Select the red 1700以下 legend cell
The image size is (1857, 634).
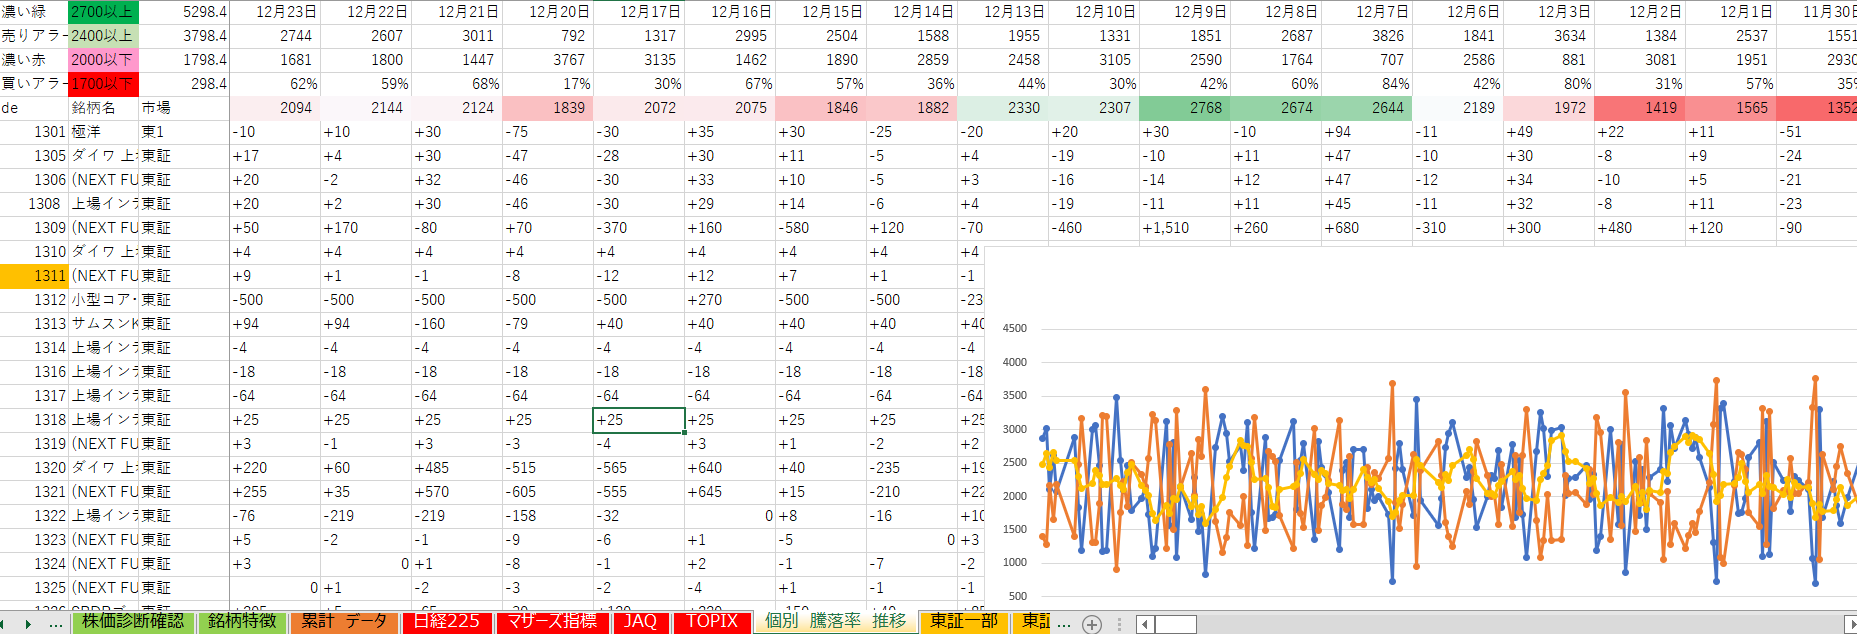[x=102, y=84]
